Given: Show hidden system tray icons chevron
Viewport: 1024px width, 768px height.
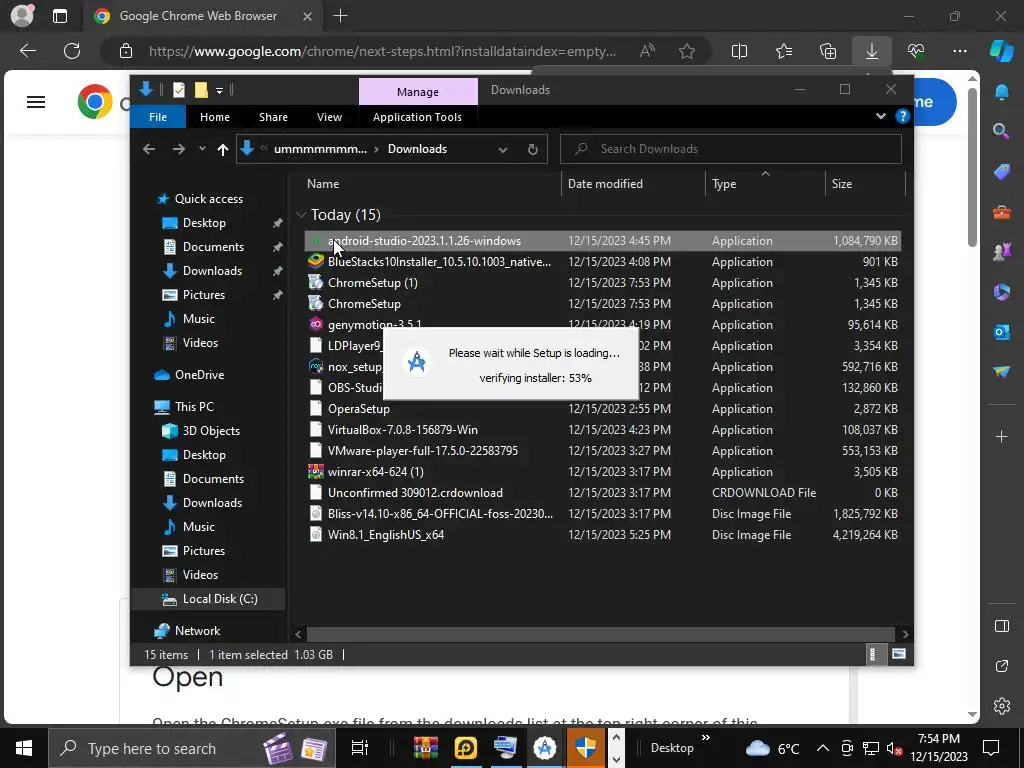Looking at the screenshot, I should [822, 748].
